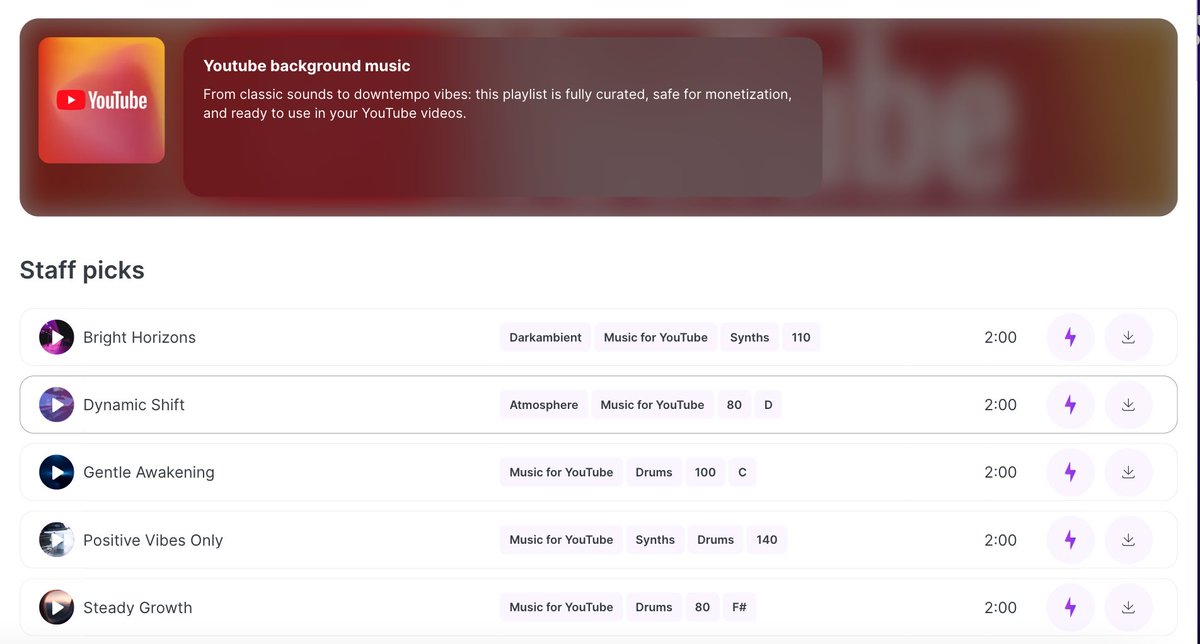Screen dimensions: 1200x644
Task: Open the Gentle Awakening track title
Action: (149, 472)
